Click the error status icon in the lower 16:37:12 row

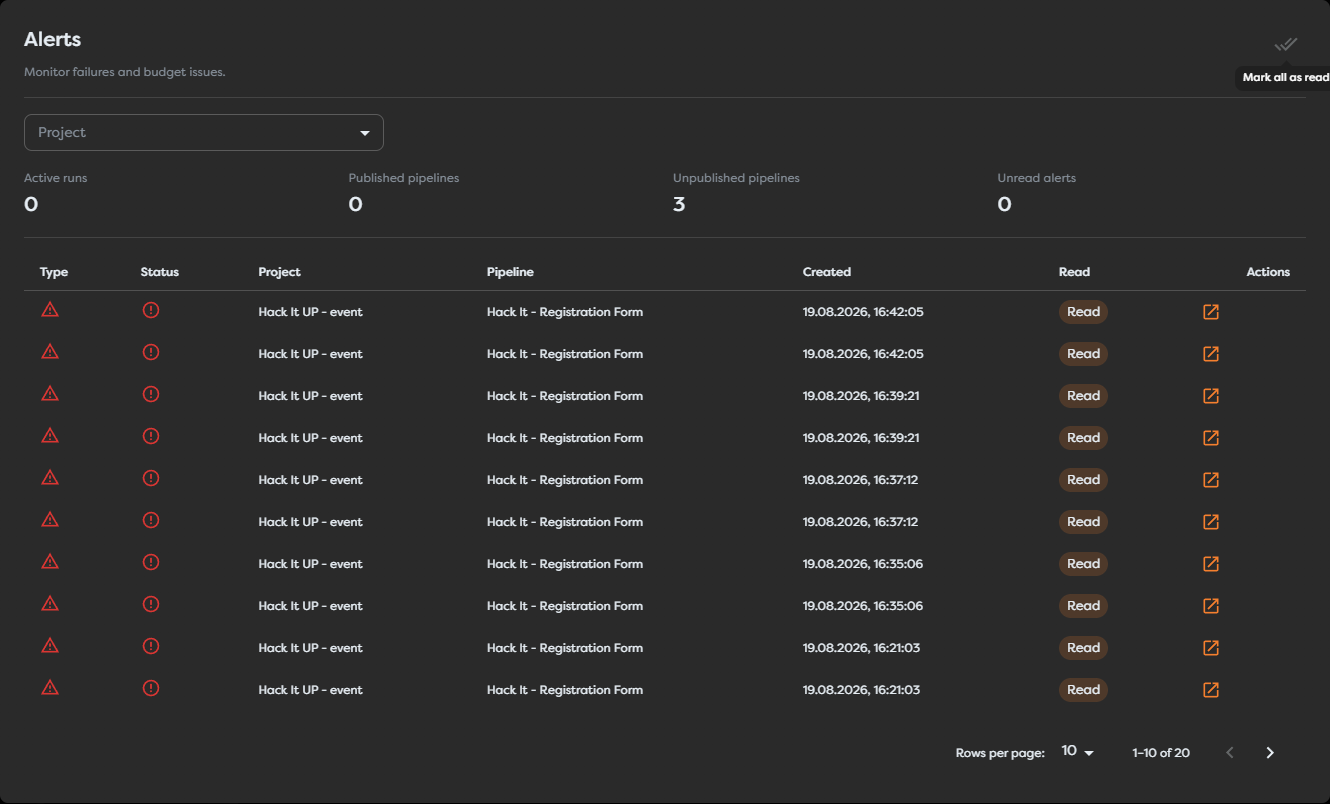click(151, 520)
